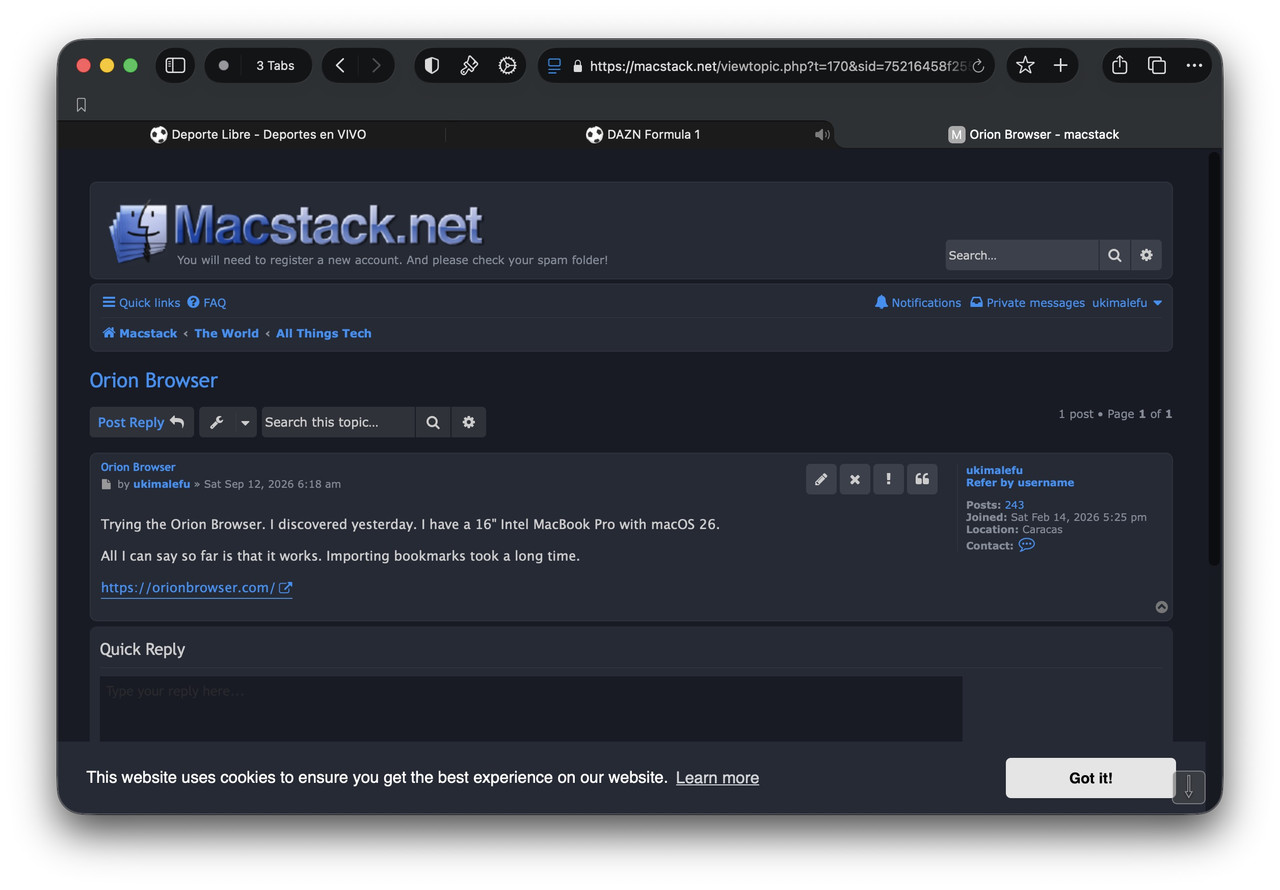Click the Got it! button
Image resolution: width=1280 pixels, height=890 pixels.
click(1090, 778)
